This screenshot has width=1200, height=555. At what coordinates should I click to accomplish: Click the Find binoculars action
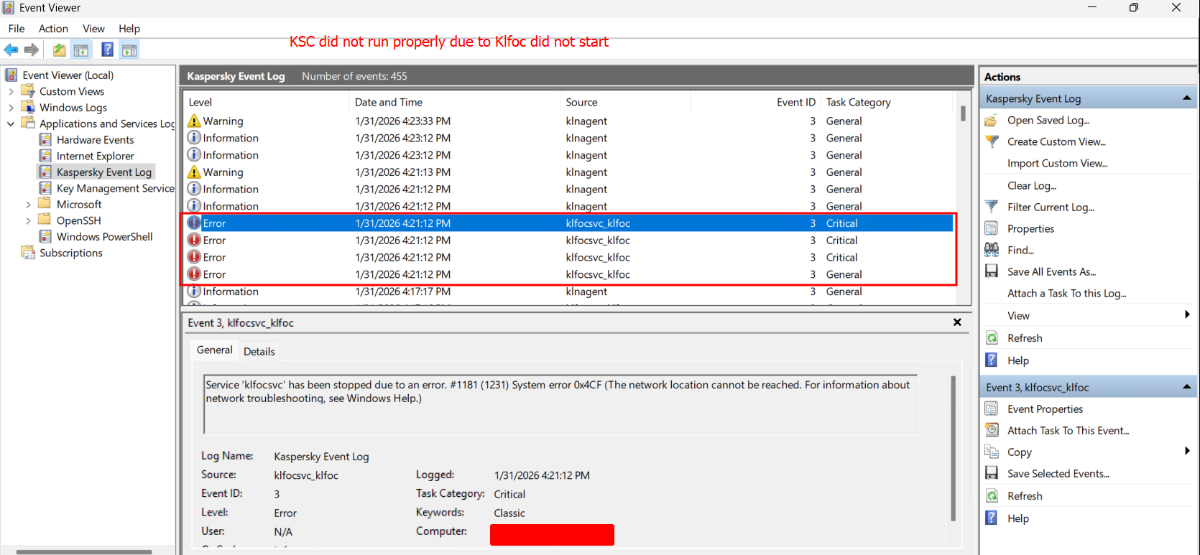click(x=1020, y=250)
